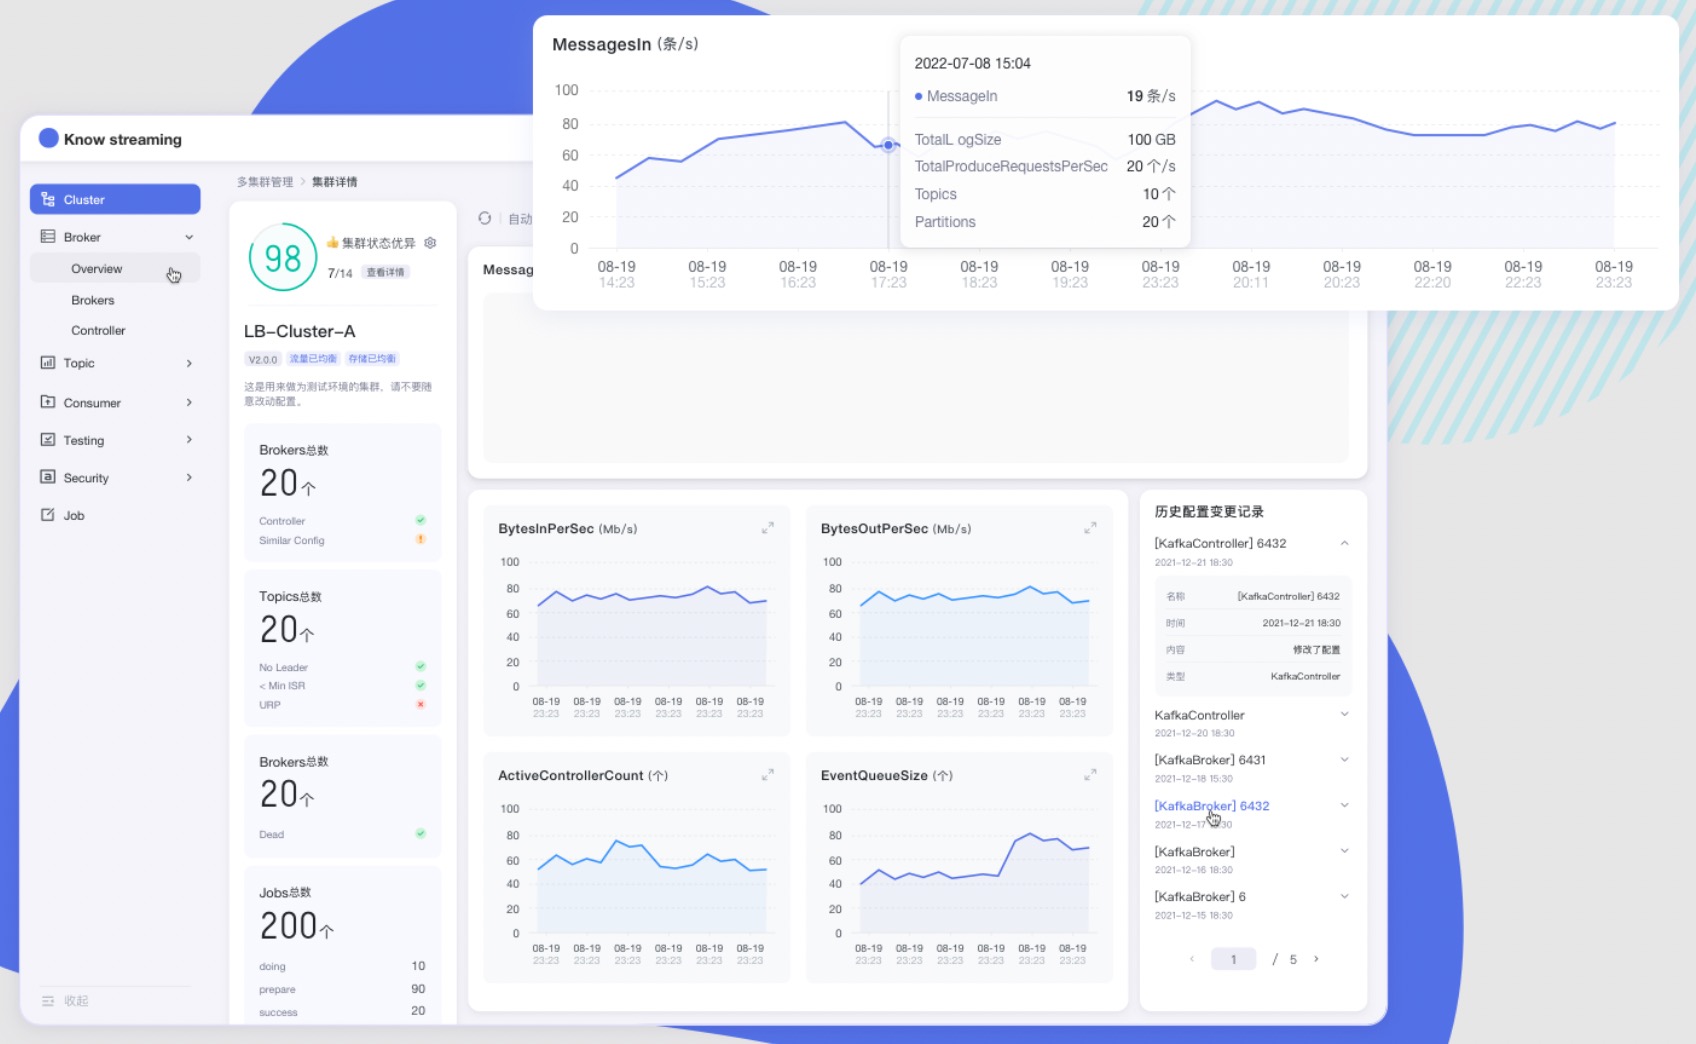Go to next page of config history
Image resolution: width=1696 pixels, height=1044 pixels.
1316,959
